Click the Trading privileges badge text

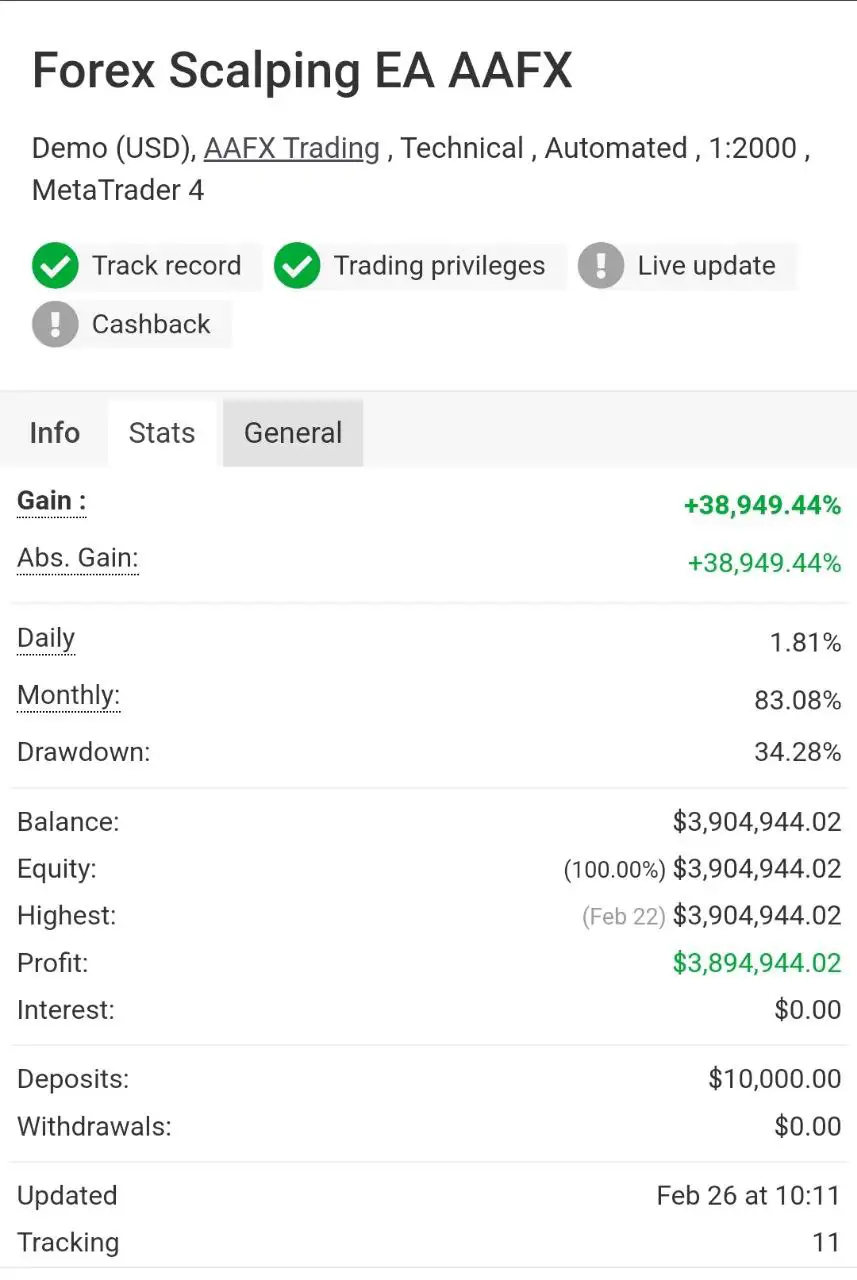tap(439, 266)
